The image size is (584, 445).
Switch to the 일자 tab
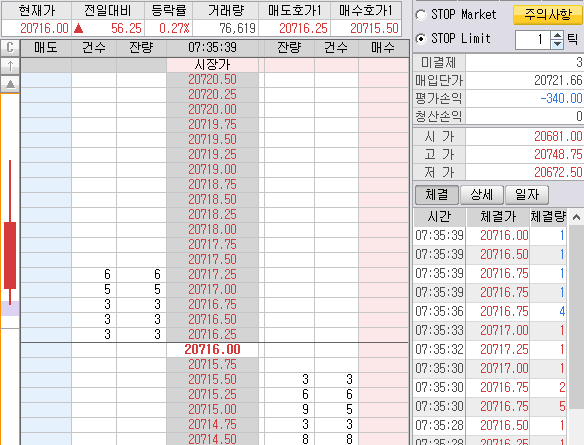tap(527, 195)
